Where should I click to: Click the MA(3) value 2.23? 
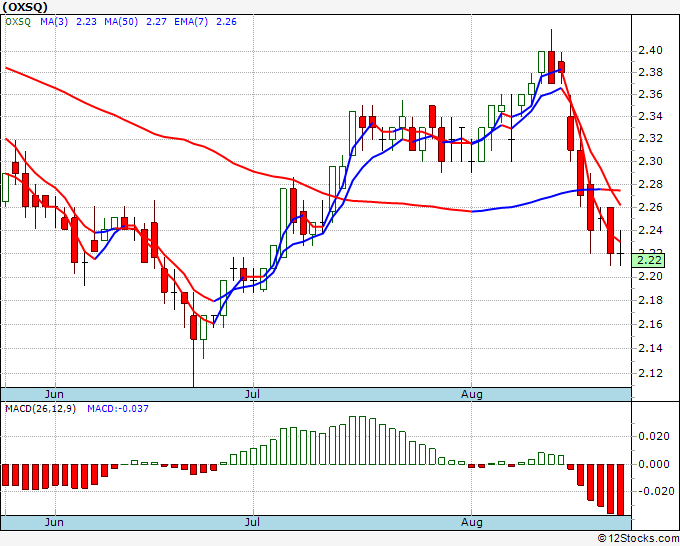point(86,22)
